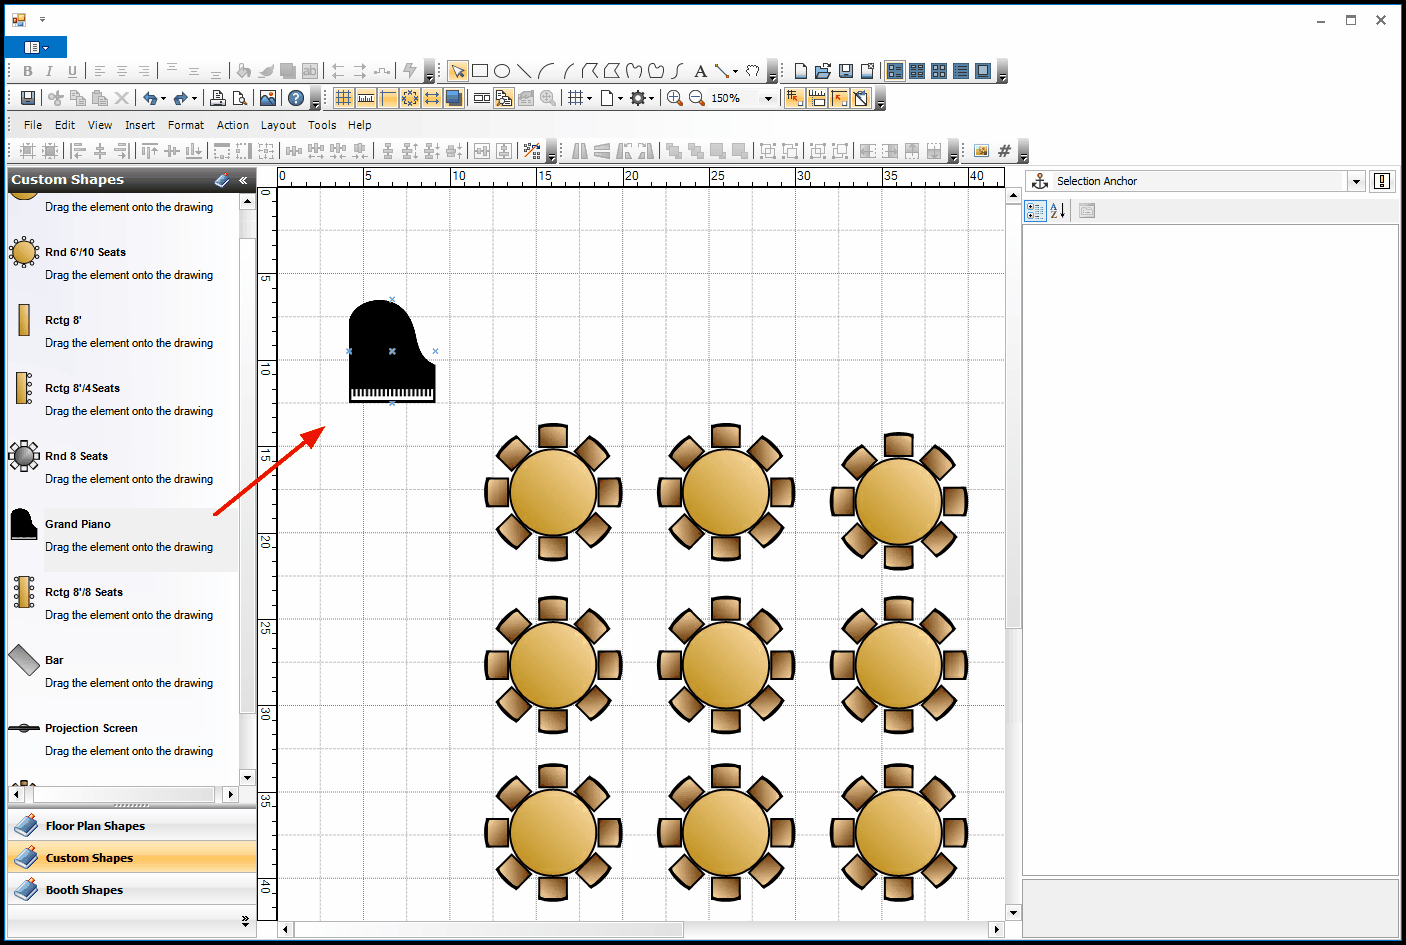Viewport: 1406px width, 945px height.
Task: Click the zoom percentage input field
Action: [x=734, y=98]
